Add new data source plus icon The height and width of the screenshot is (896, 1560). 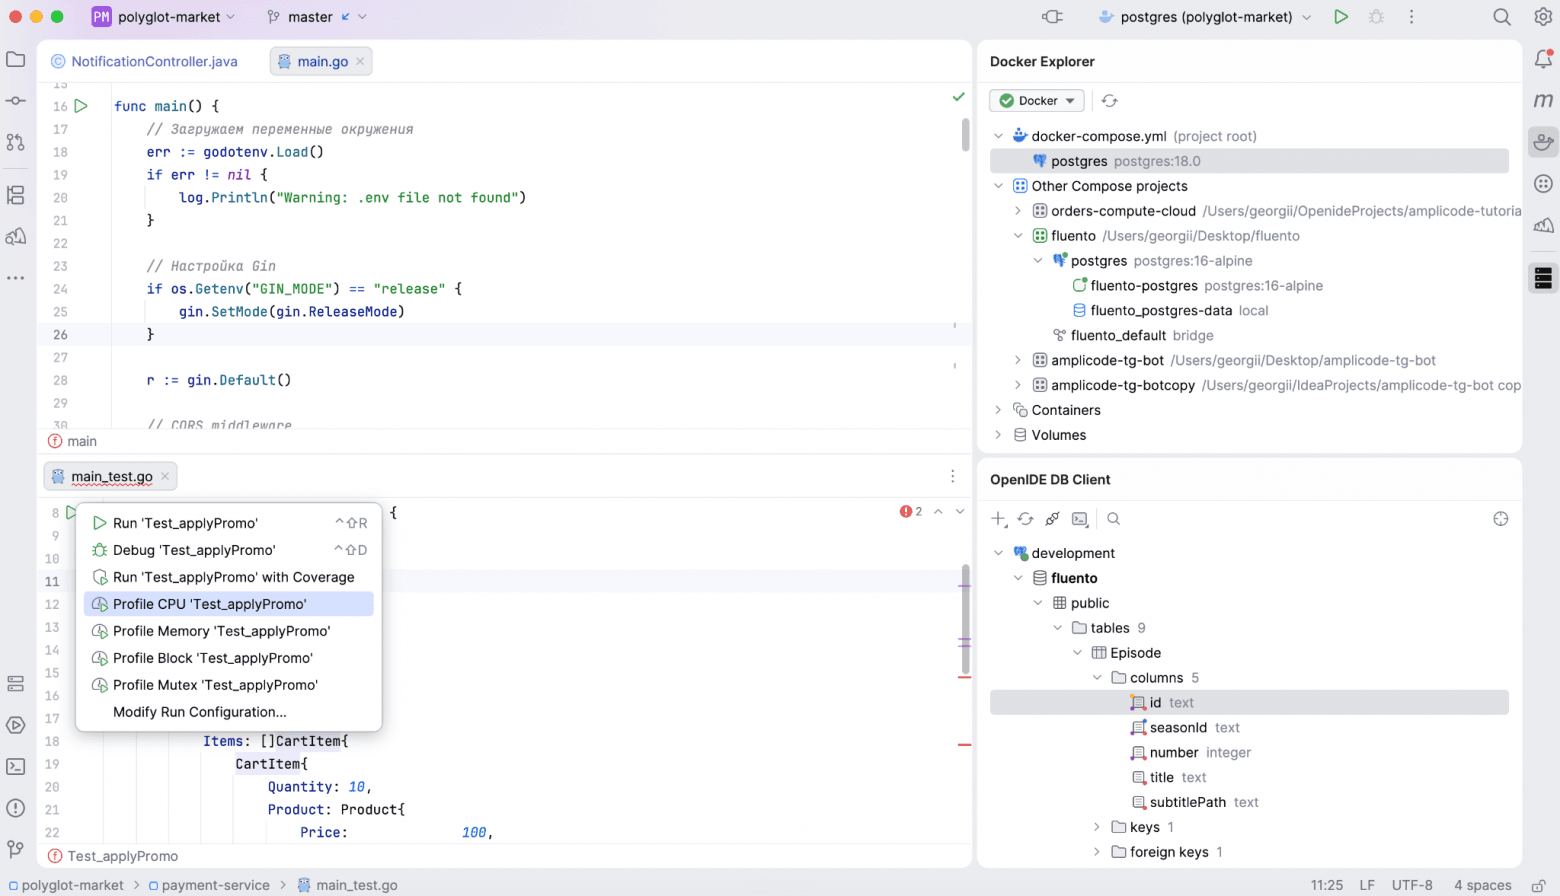pos(998,519)
